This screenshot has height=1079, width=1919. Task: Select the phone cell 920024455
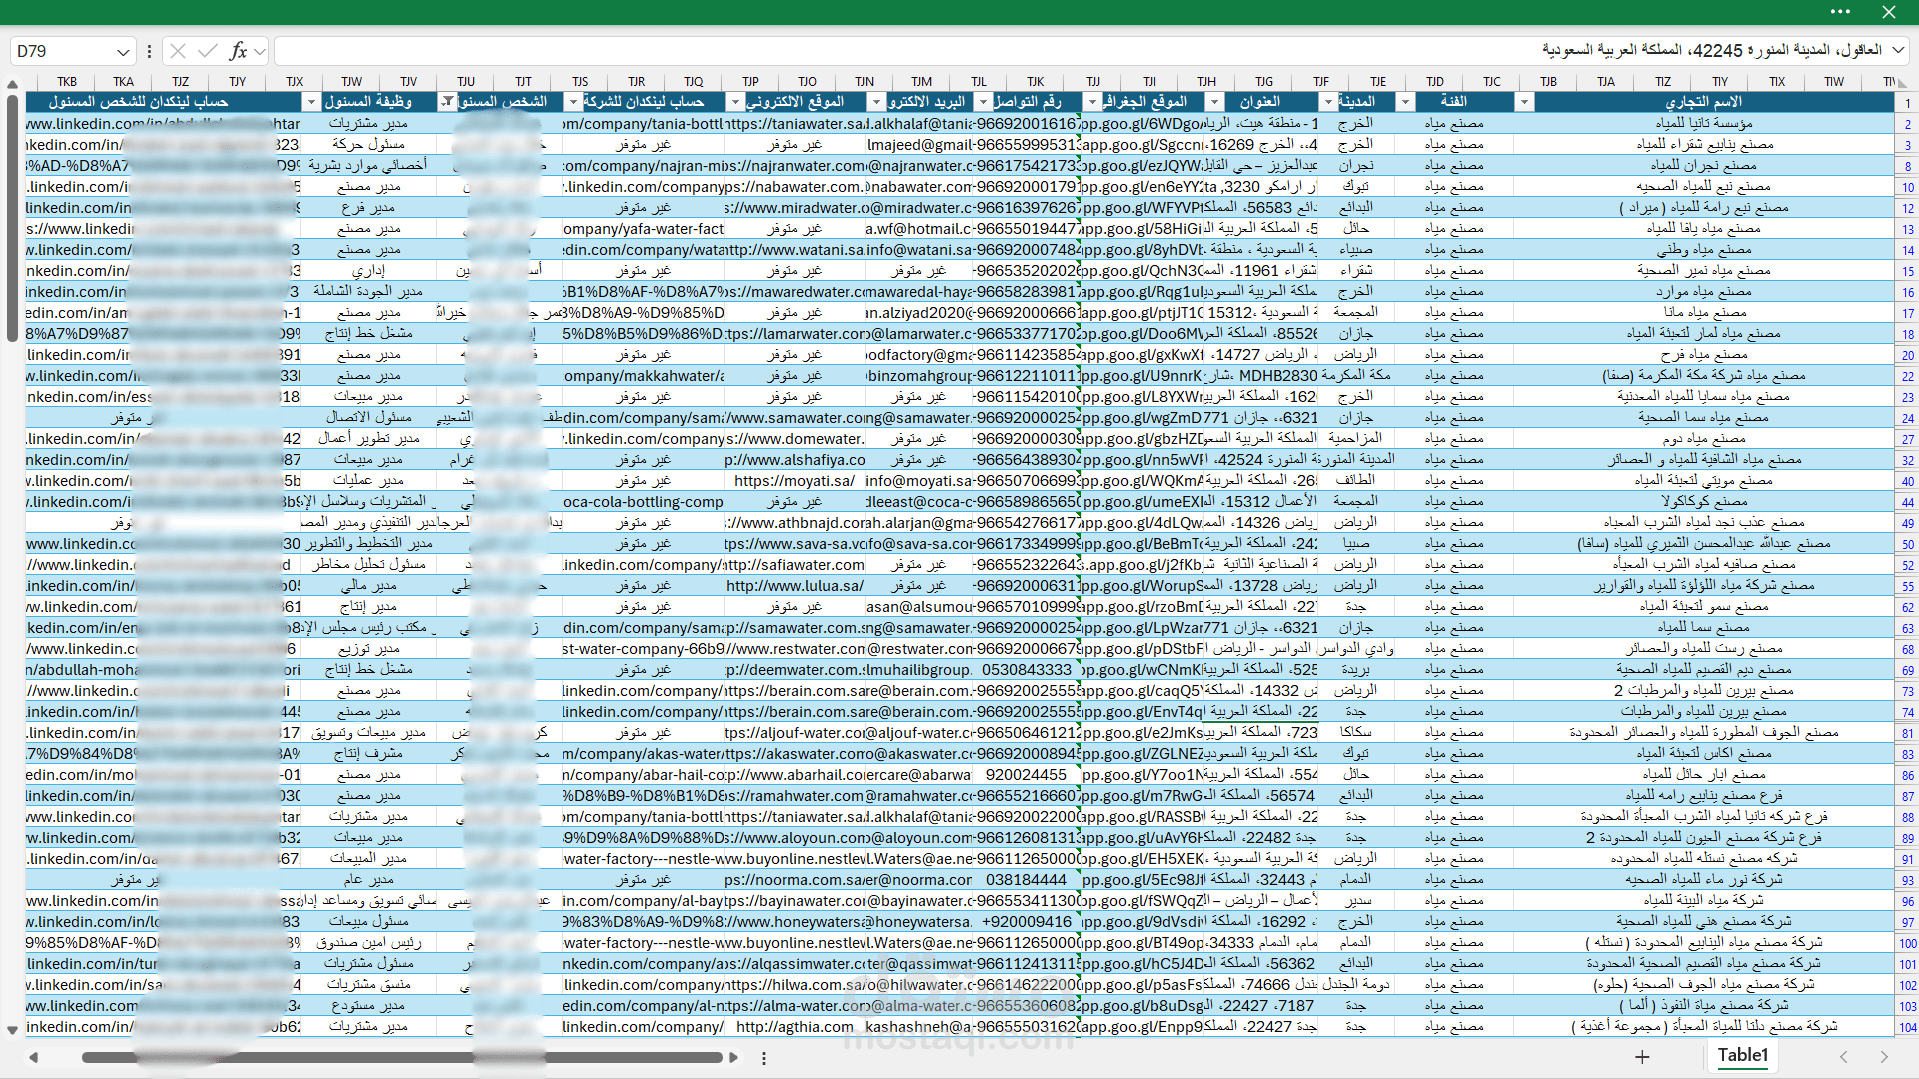pyautogui.click(x=1026, y=775)
